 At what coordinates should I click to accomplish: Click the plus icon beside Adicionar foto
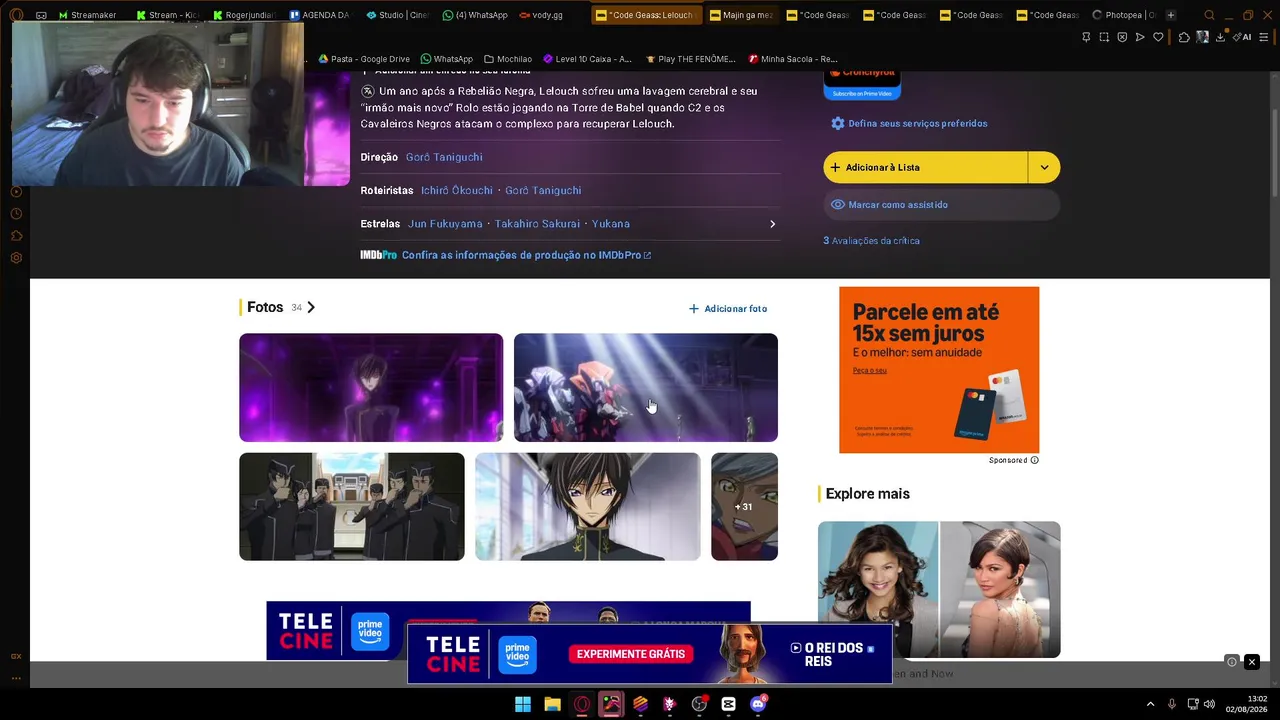(694, 309)
